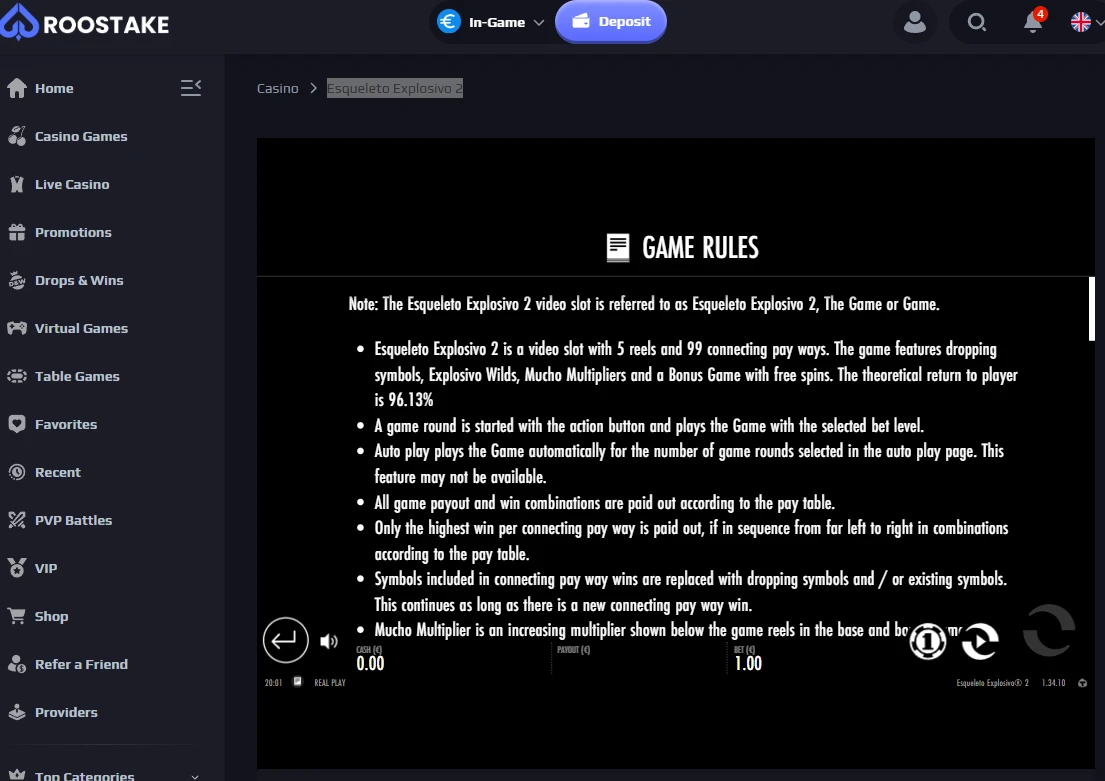This screenshot has height=781, width=1105.
Task: Click the Roostake logo
Action: click(x=85, y=23)
